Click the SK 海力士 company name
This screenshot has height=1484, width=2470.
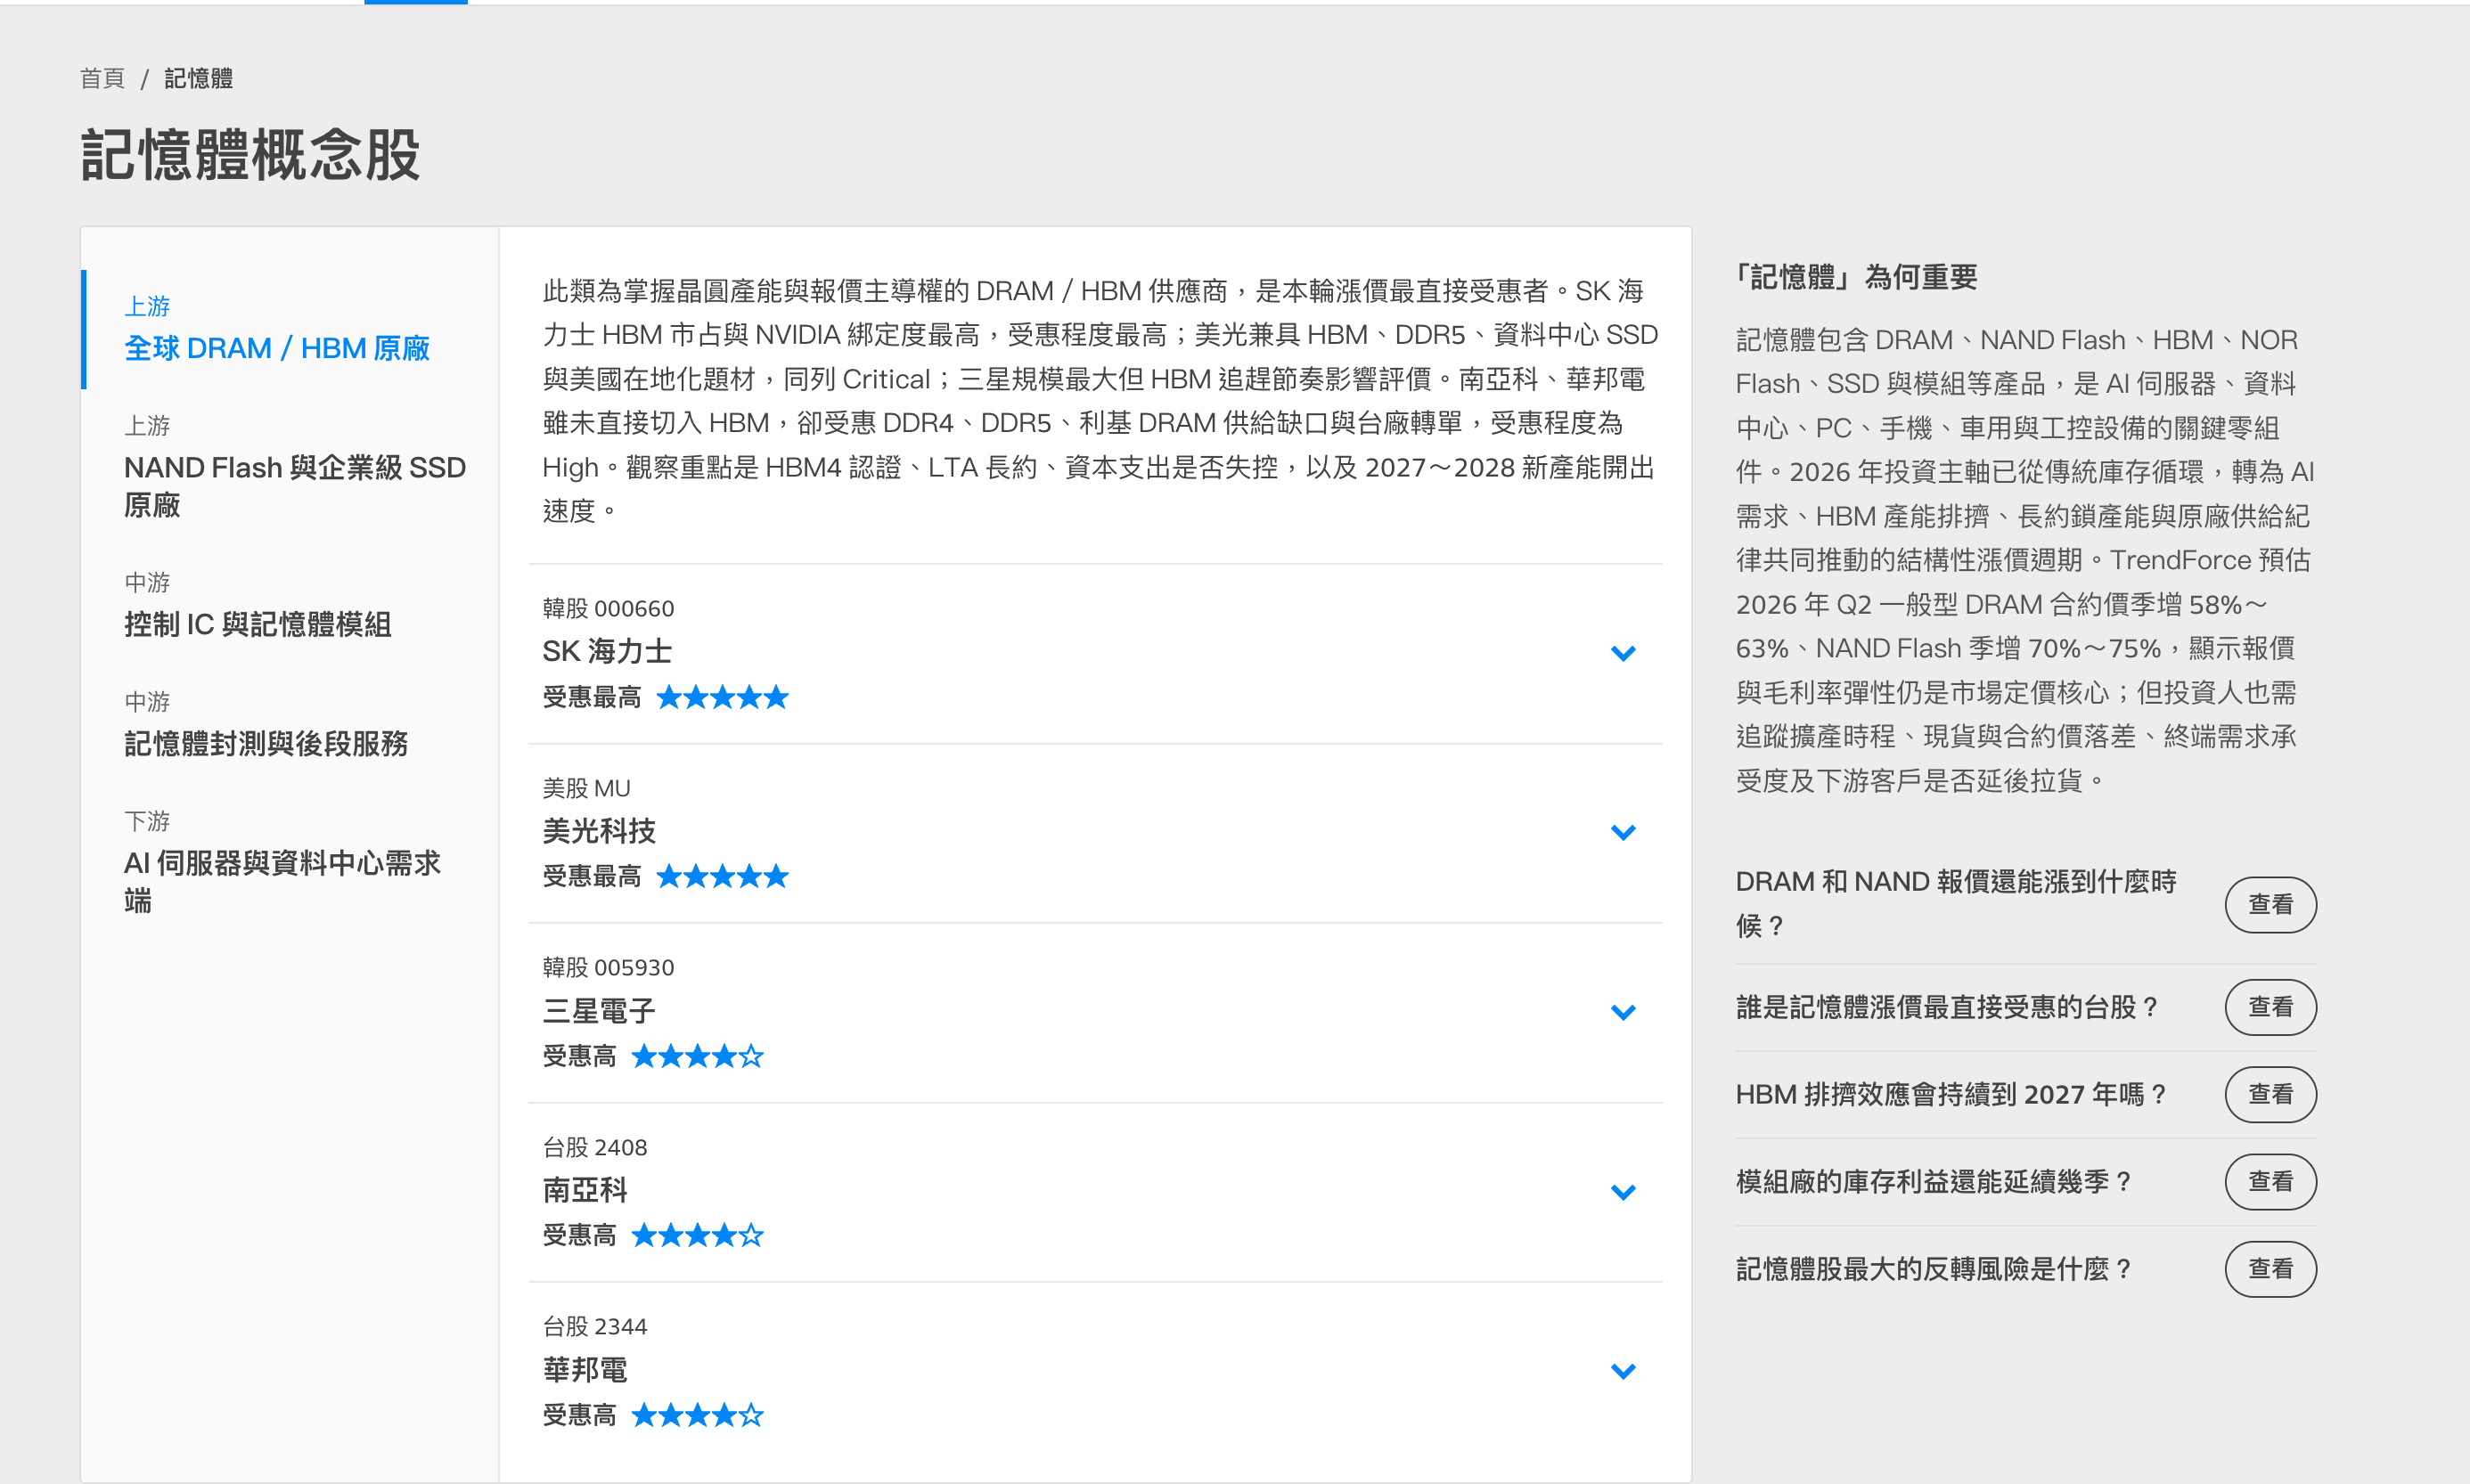607,651
